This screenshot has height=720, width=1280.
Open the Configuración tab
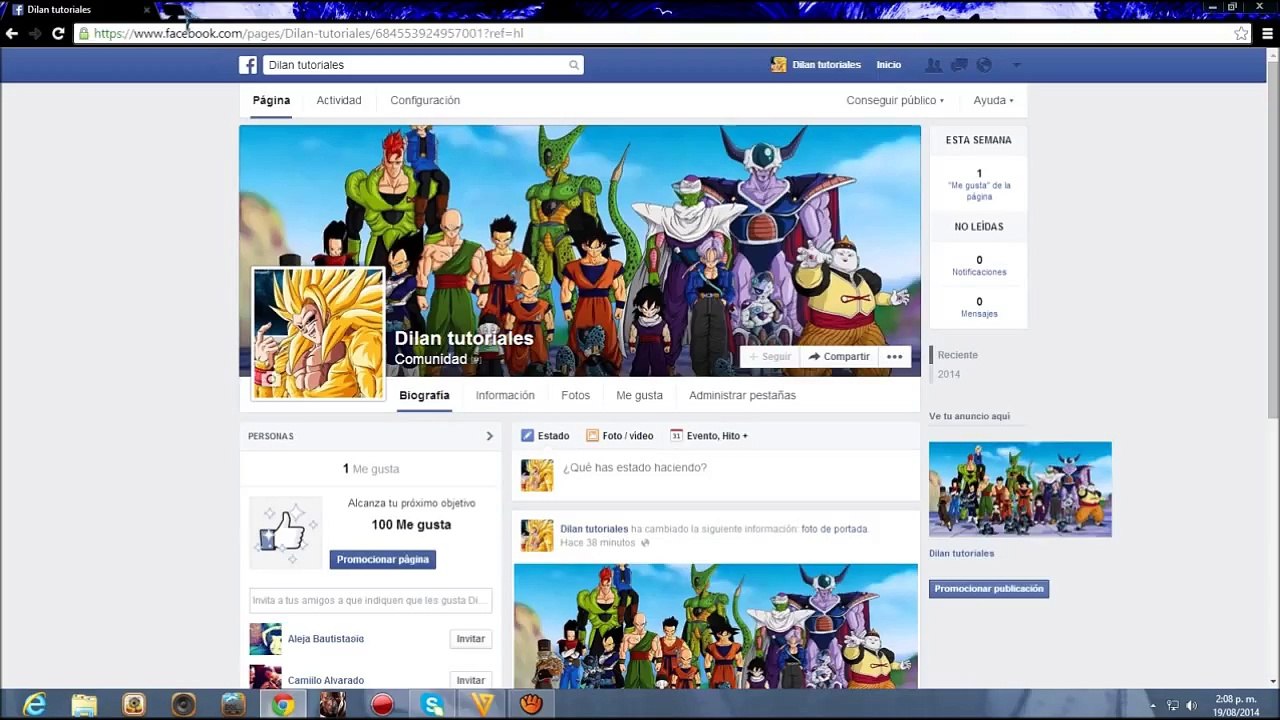[x=425, y=101]
